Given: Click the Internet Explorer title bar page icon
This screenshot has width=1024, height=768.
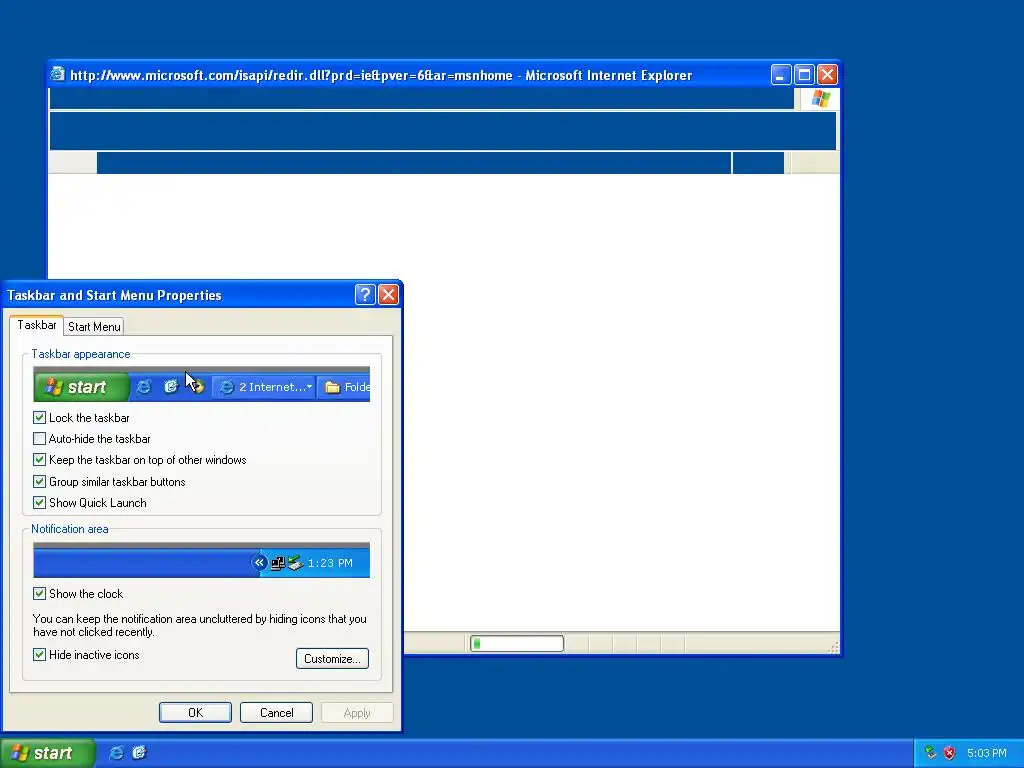Looking at the screenshot, I should point(57,74).
